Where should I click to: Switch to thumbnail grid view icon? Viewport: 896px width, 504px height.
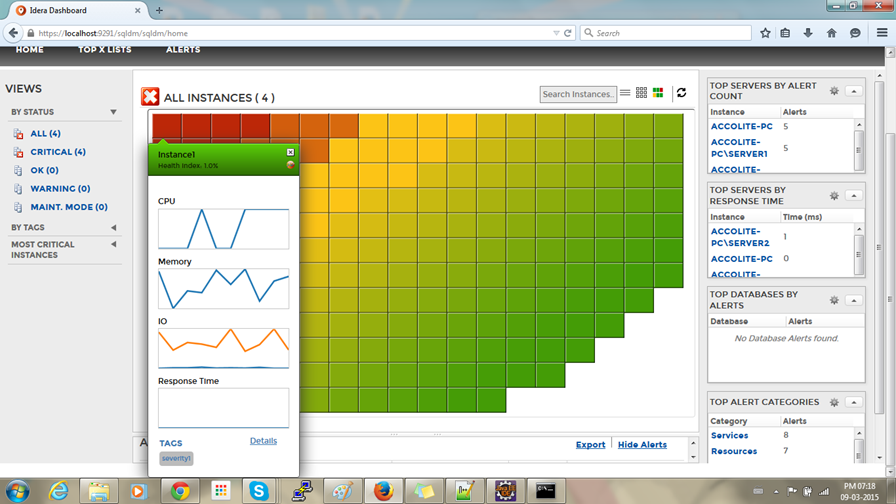point(641,93)
